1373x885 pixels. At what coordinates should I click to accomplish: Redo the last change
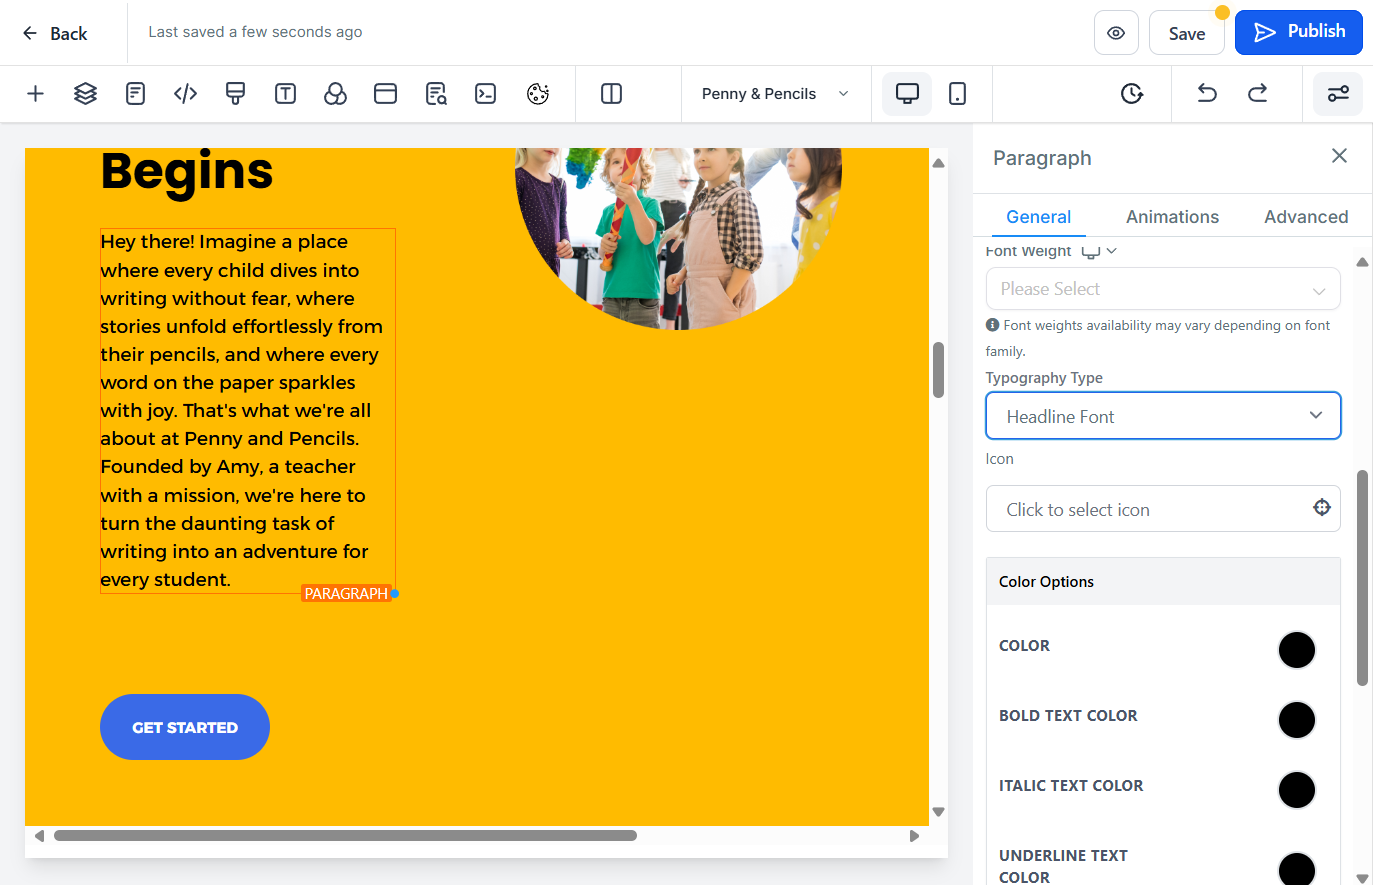tap(1257, 94)
